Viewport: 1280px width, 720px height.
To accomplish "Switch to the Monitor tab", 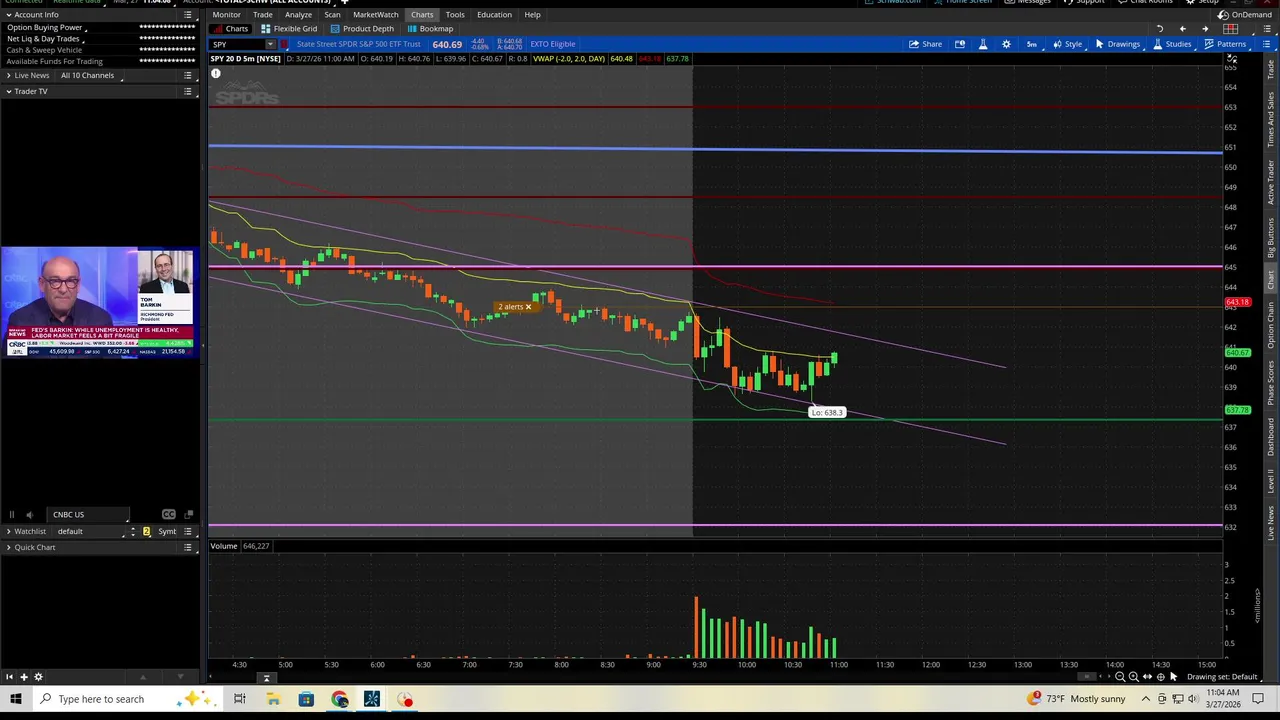I will click(226, 15).
